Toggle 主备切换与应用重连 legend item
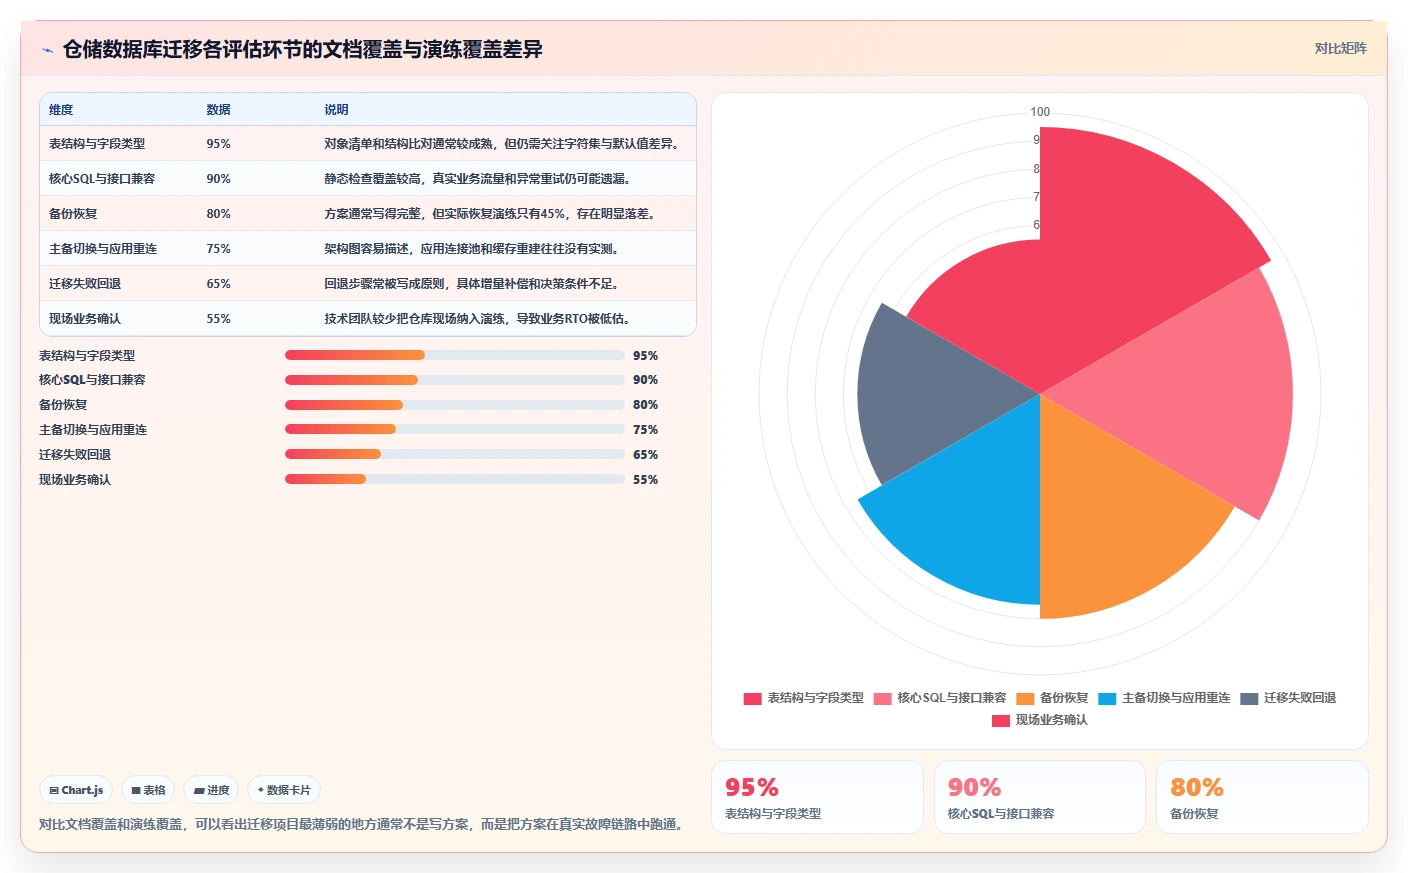Screen dimensions: 1408x873 [1164, 698]
